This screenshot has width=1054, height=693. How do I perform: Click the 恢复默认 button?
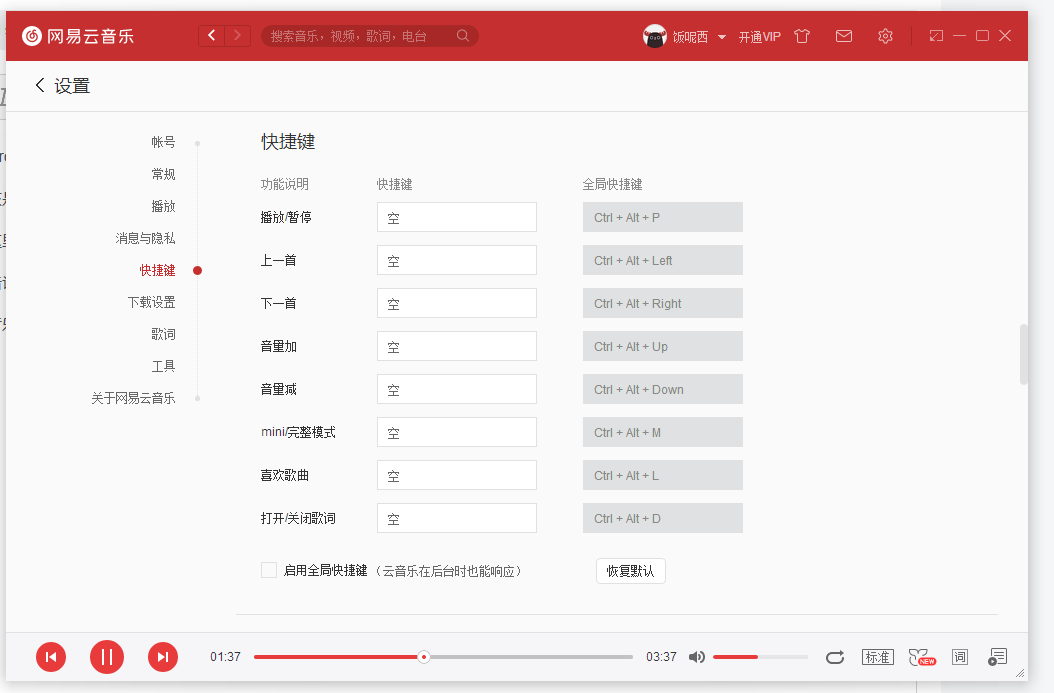(630, 569)
